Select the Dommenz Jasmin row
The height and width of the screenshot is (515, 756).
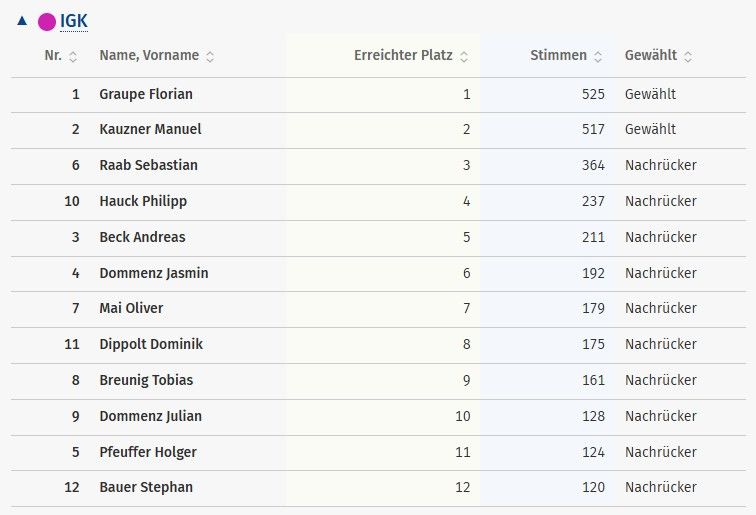(154, 273)
